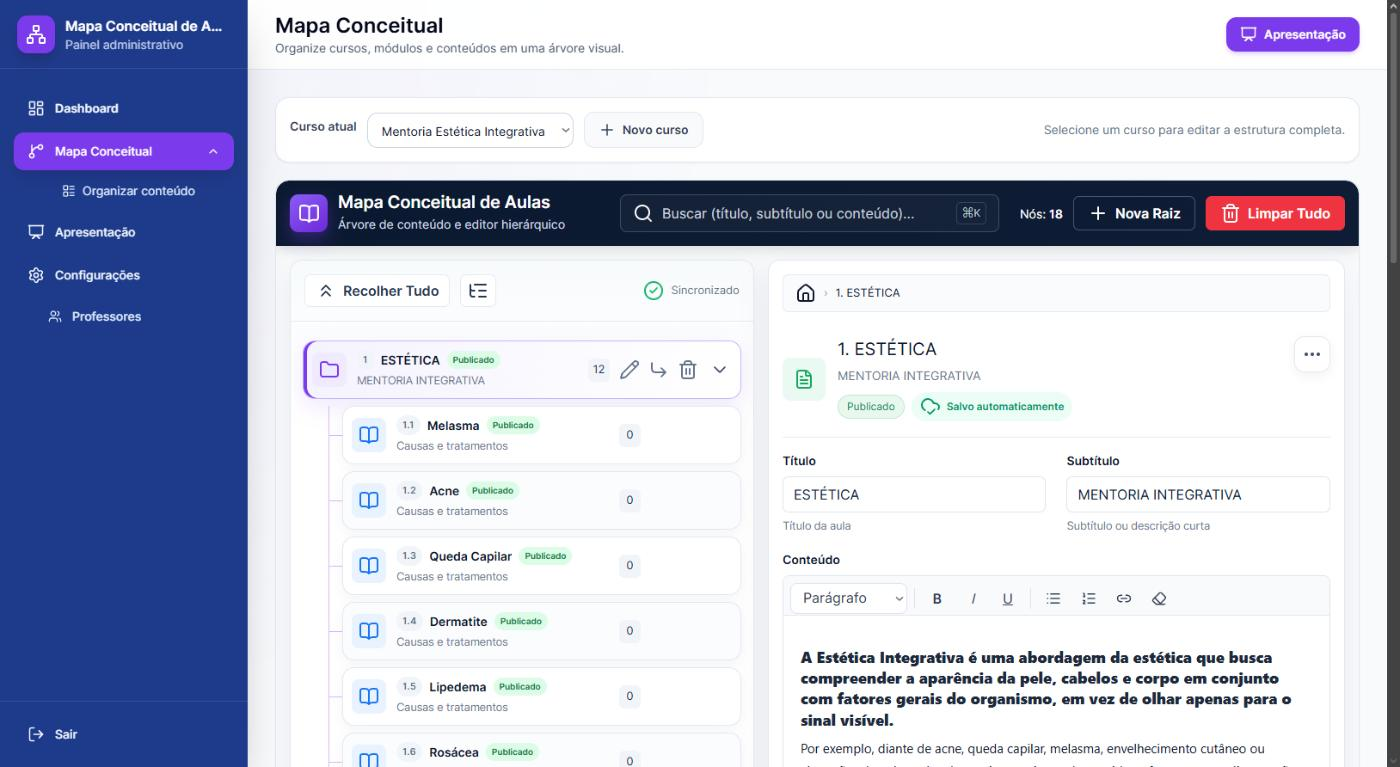The width and height of the screenshot is (1400, 767).
Task: Click the red Limpar Tudo button
Action: pos(1275,213)
